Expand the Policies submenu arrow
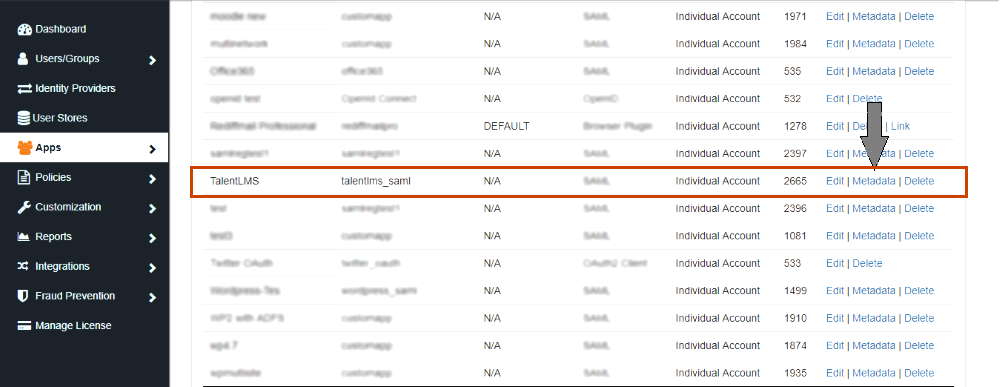This screenshot has width=1000, height=387. (x=152, y=179)
